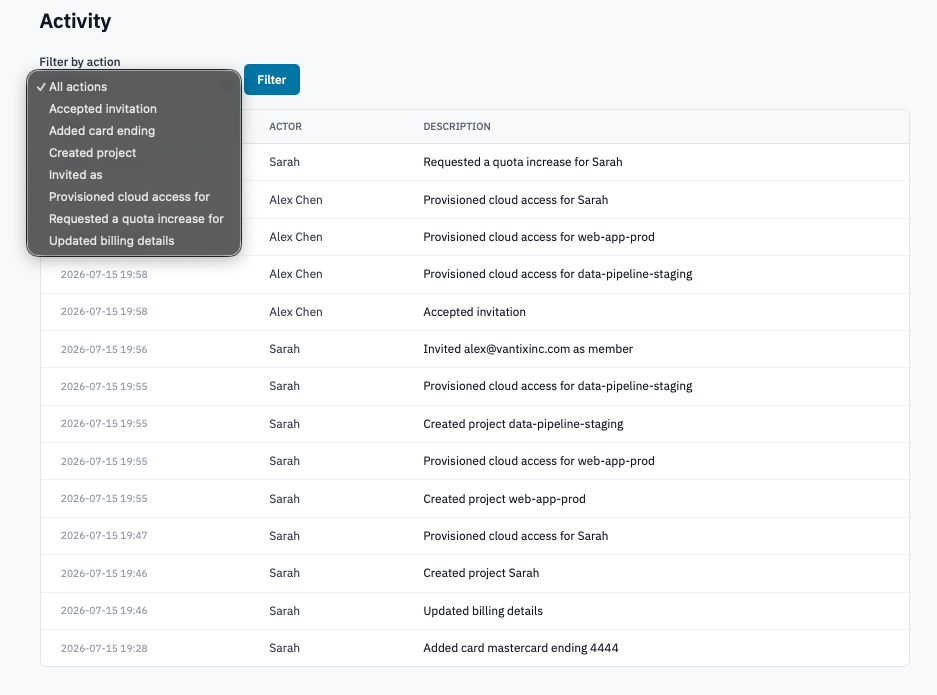The height and width of the screenshot is (695, 937).
Task: Select "All actions" in the filter dropdown
Action: click(134, 87)
